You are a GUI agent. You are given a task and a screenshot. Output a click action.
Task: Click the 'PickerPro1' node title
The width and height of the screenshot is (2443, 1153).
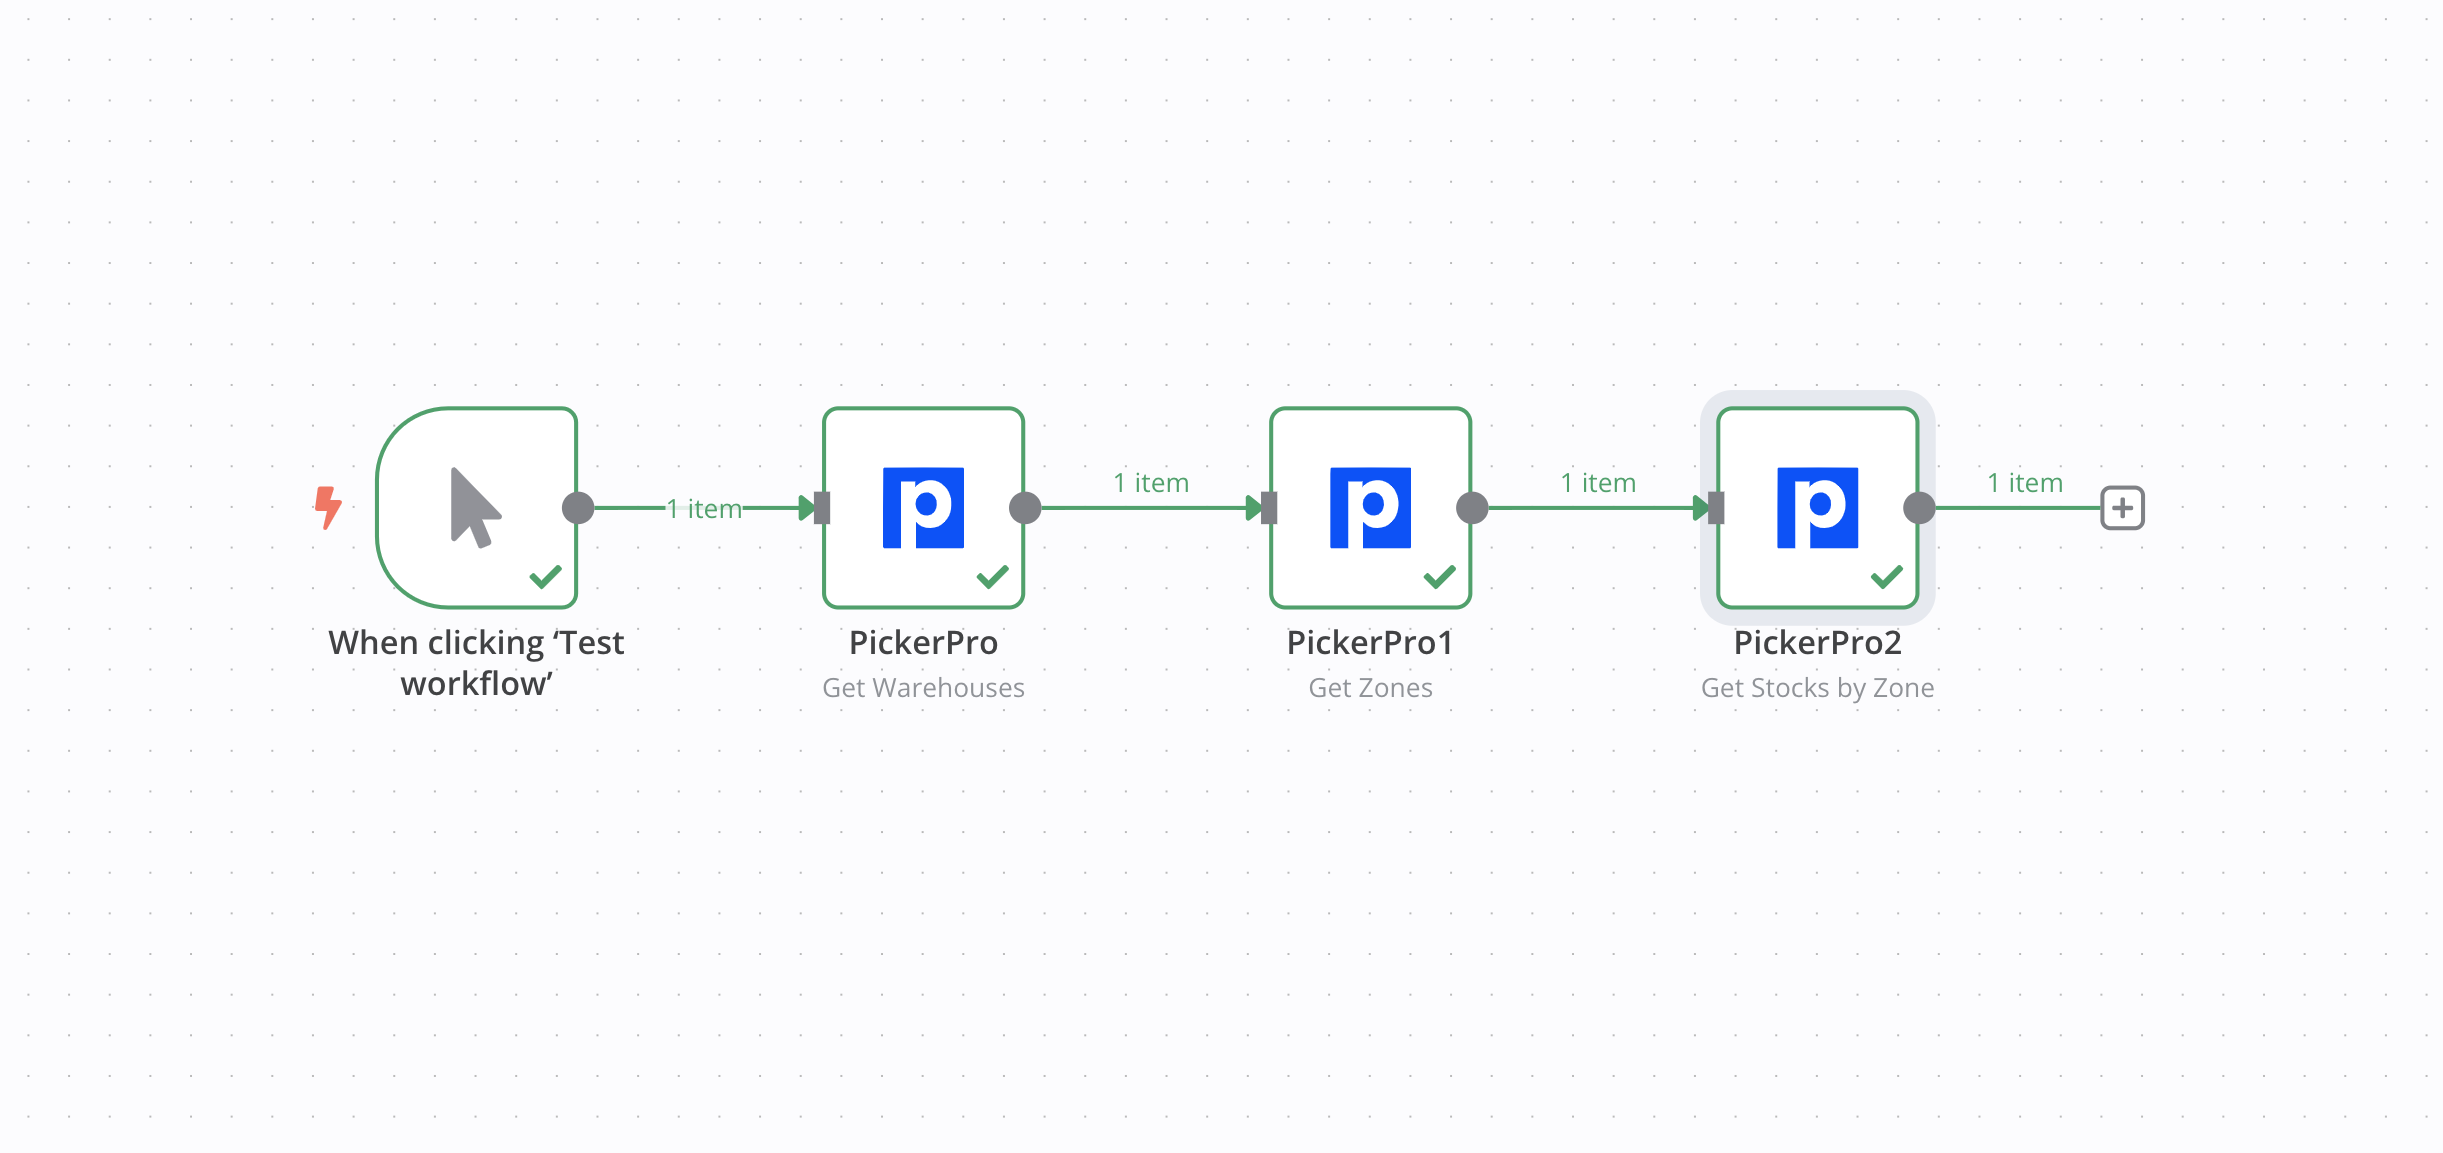[1370, 643]
